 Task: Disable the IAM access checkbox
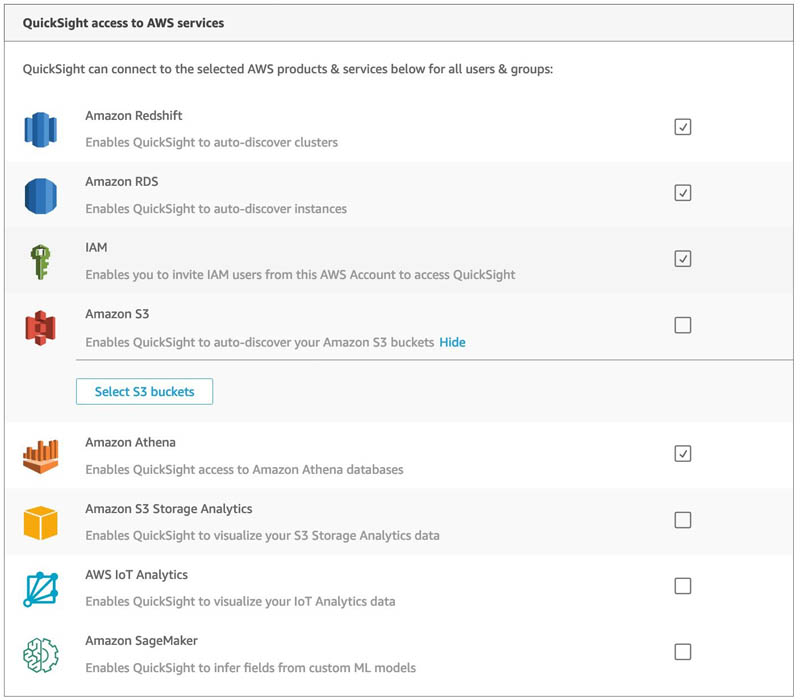[683, 259]
